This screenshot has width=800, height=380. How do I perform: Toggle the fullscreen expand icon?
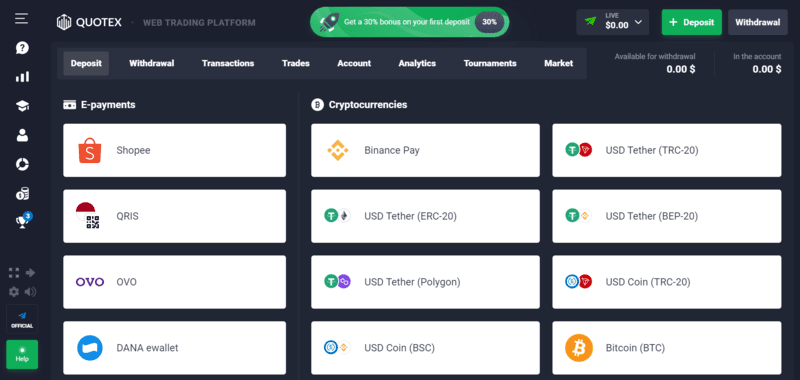[x=14, y=272]
